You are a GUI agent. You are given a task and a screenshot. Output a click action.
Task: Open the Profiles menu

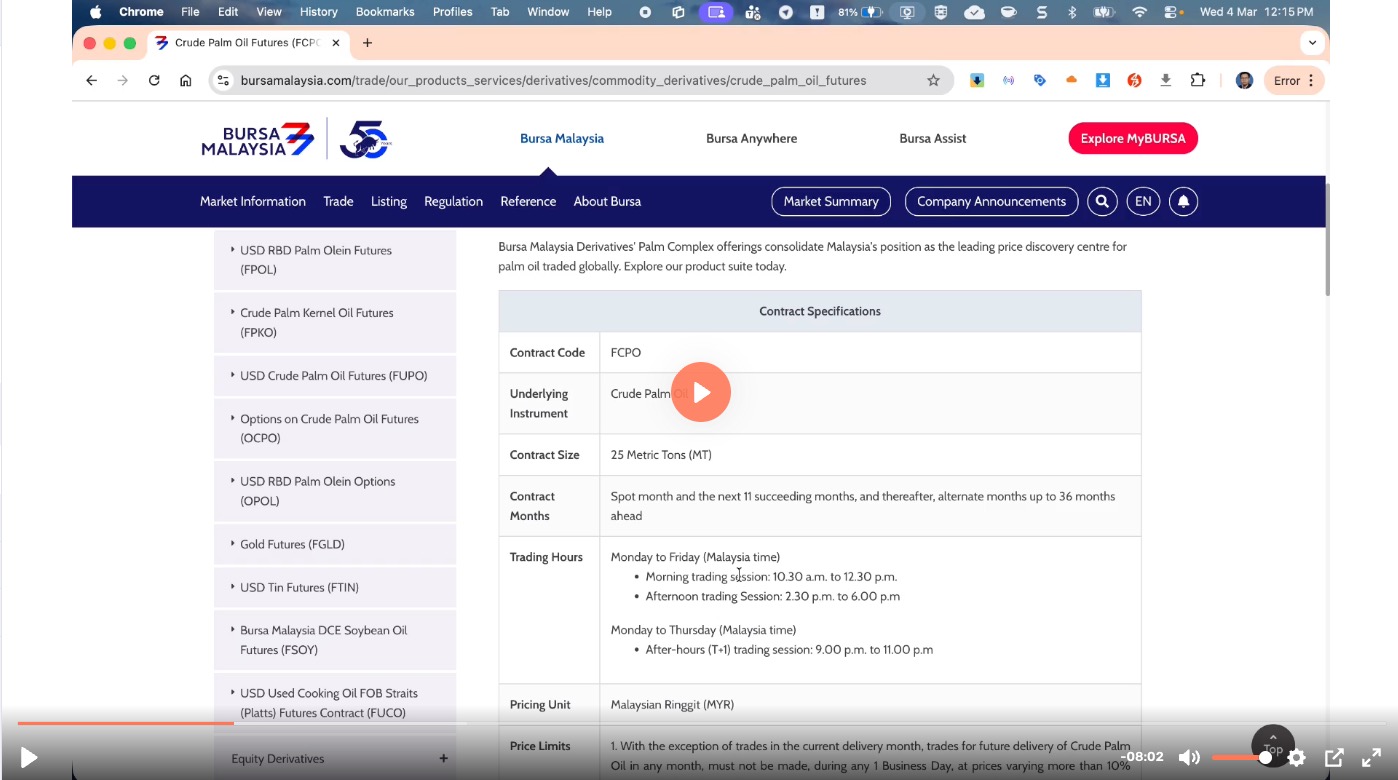[x=452, y=12]
